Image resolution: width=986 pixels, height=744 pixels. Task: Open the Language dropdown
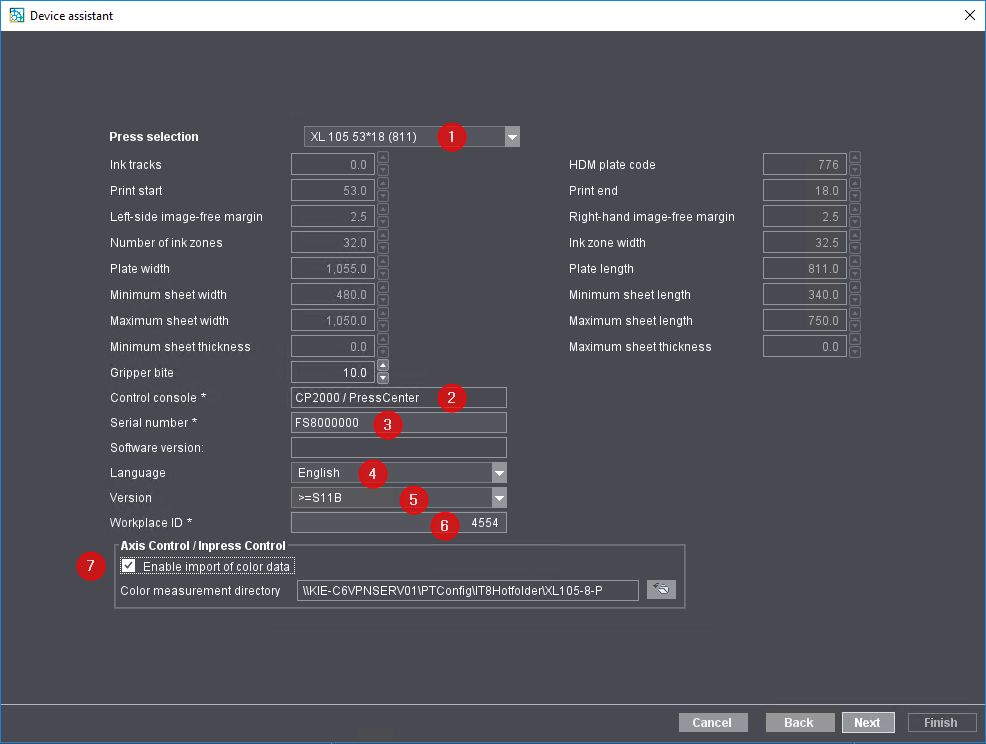[498, 472]
